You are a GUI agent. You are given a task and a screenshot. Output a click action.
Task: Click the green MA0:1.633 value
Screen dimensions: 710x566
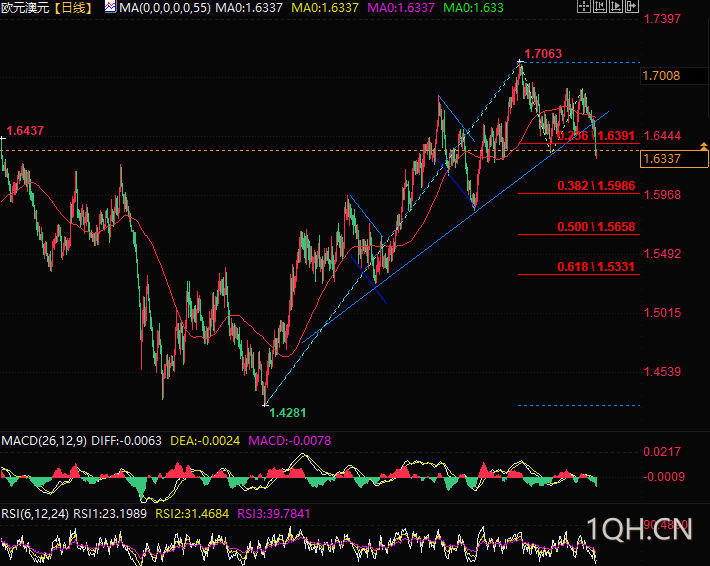(x=473, y=8)
